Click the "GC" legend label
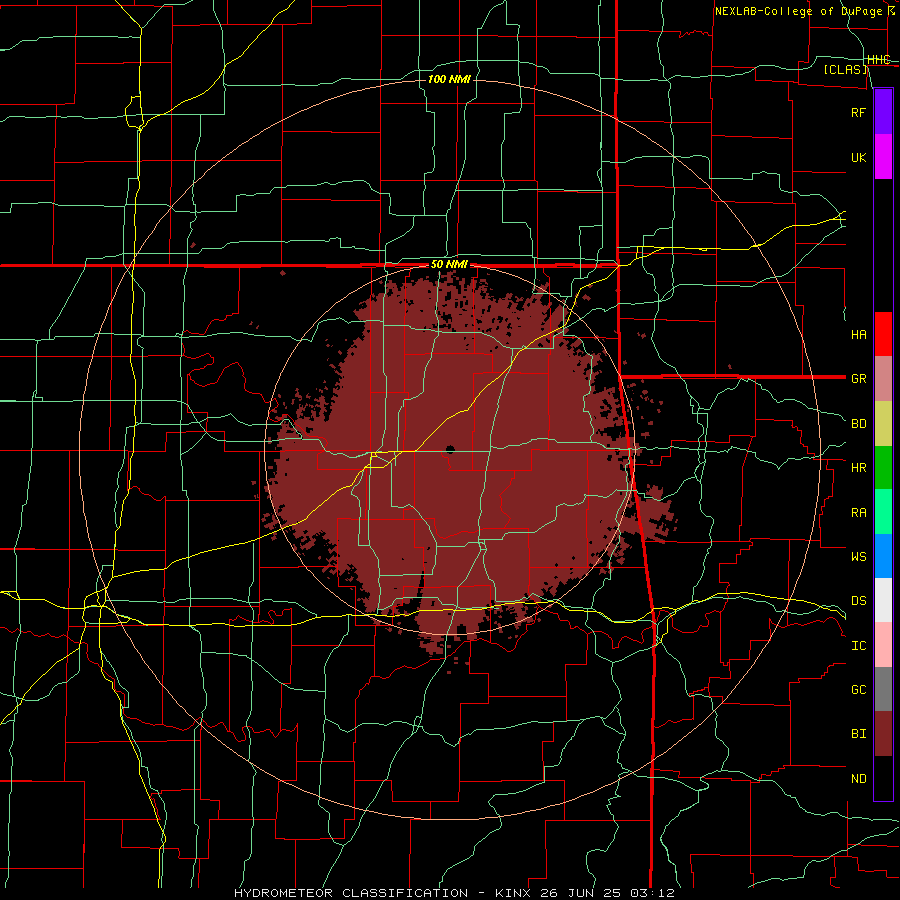Image resolution: width=900 pixels, height=900 pixels. (x=858, y=689)
